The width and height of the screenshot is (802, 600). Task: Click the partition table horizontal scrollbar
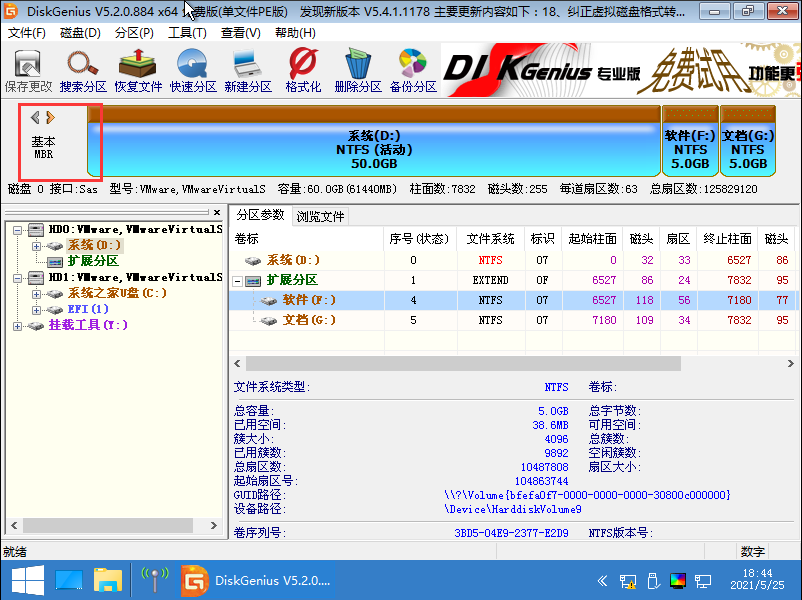[500, 362]
